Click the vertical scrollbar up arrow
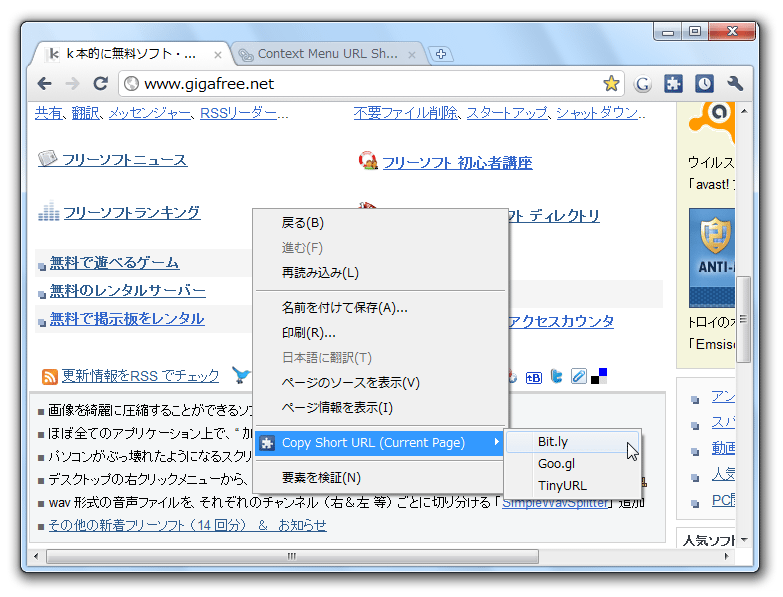The width and height of the screenshot is (783, 597). 744,111
